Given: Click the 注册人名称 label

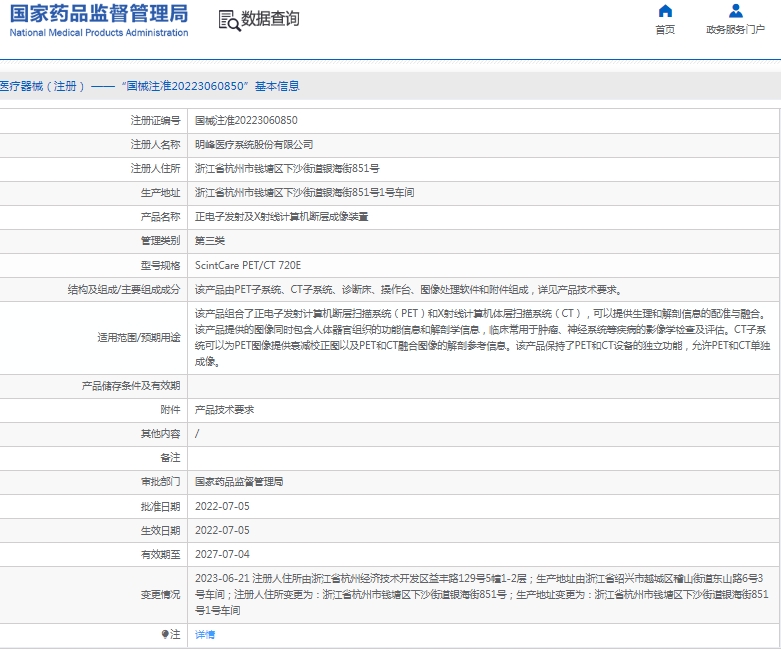Looking at the screenshot, I should pyautogui.click(x=155, y=144).
